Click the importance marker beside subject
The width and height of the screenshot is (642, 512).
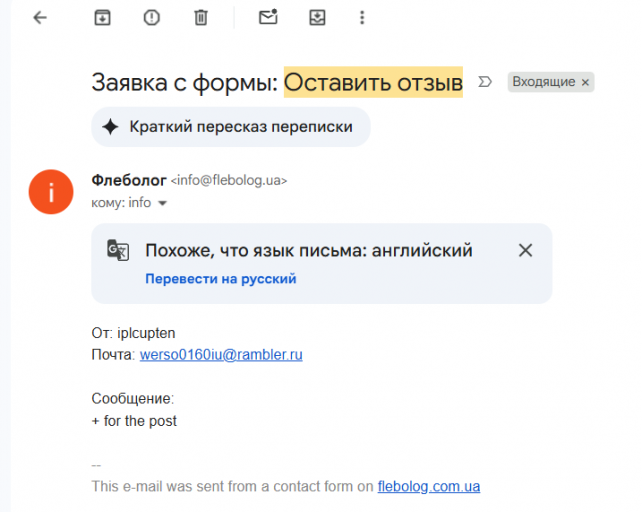[486, 82]
